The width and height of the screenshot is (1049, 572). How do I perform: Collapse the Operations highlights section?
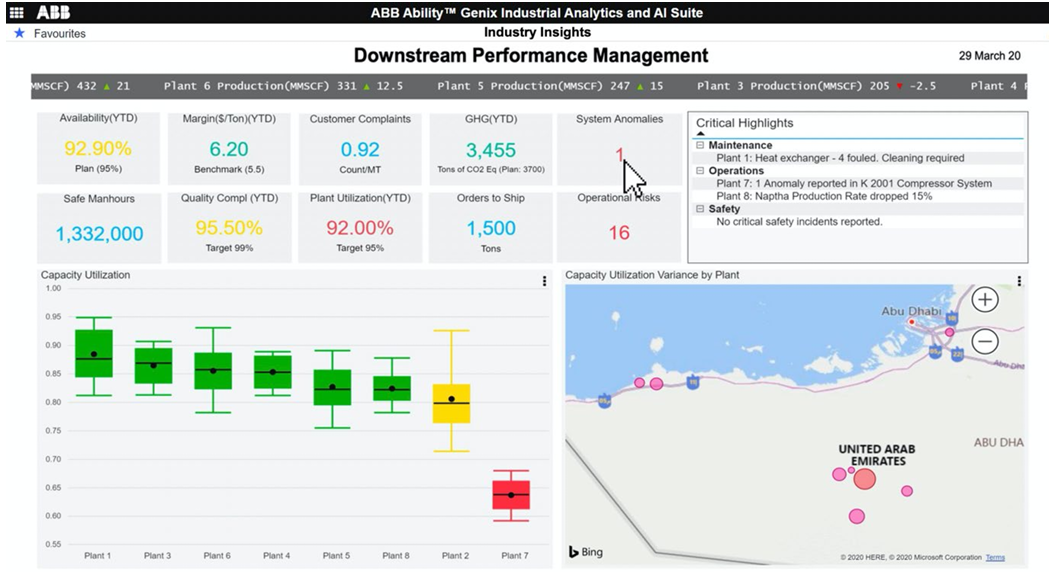click(700, 171)
